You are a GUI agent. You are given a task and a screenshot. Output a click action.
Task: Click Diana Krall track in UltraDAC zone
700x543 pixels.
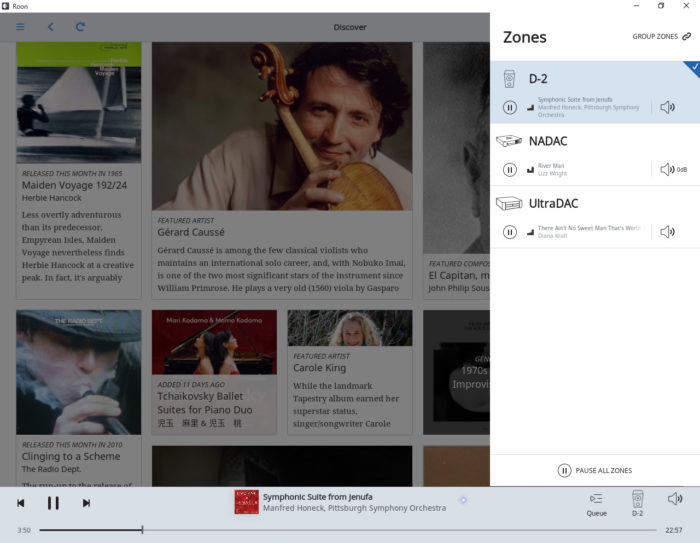pos(552,236)
